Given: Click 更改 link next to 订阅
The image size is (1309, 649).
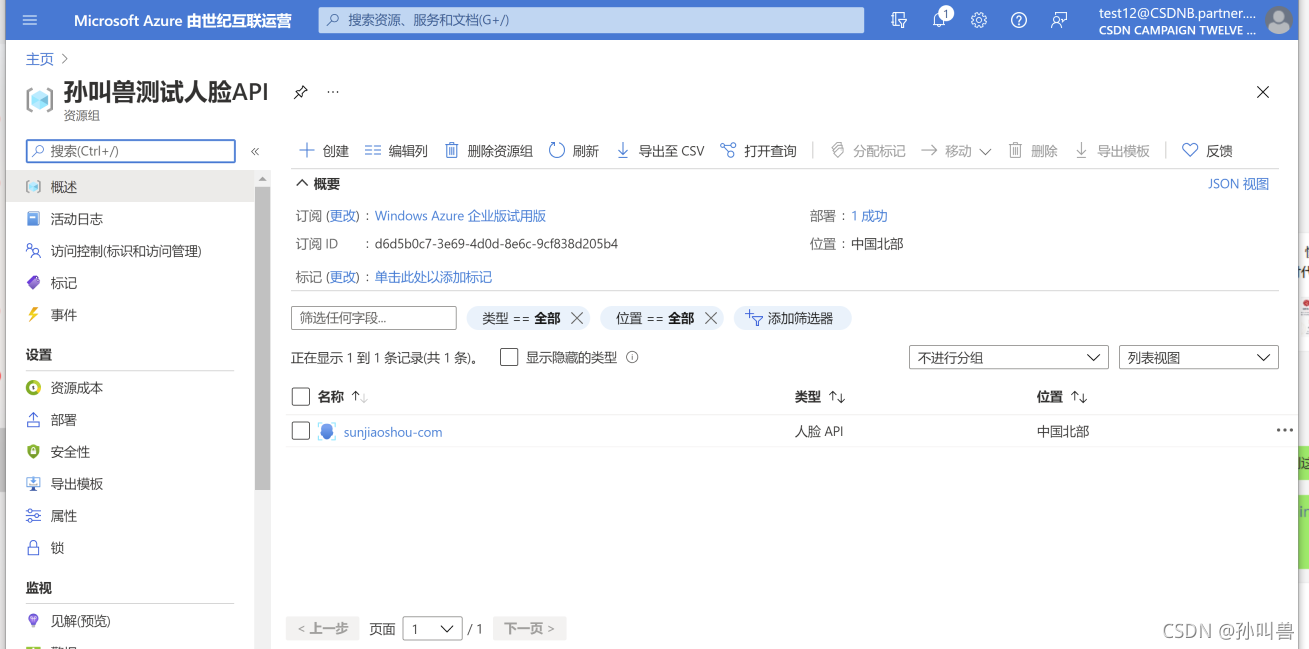Looking at the screenshot, I should [x=343, y=216].
